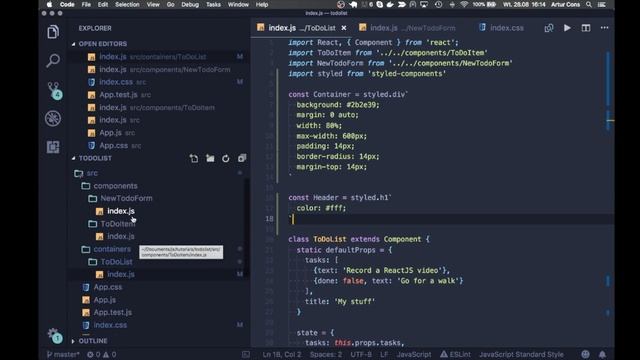Change encoding via UTF-8

tap(361, 354)
